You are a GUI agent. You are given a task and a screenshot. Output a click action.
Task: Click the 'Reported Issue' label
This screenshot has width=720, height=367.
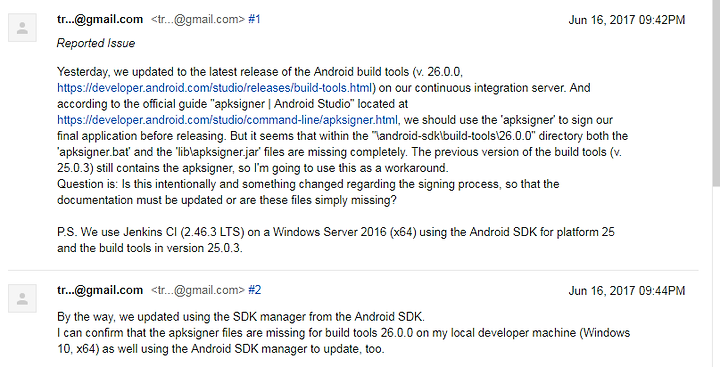click(x=96, y=43)
